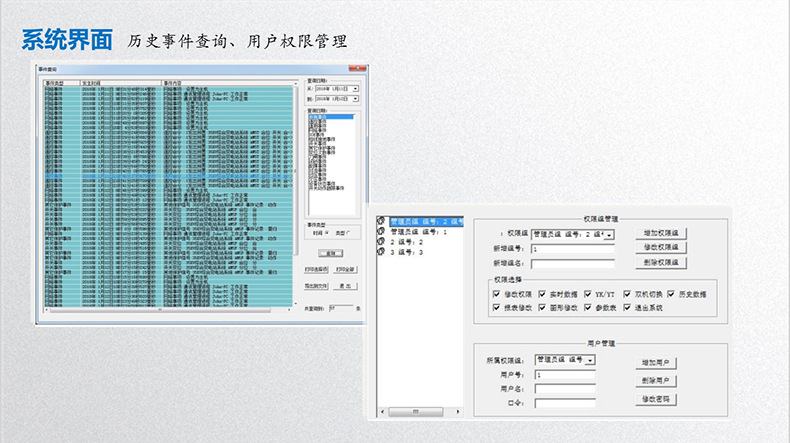Select 管理员组 组号: 1 in the group list
The image size is (790, 443).
[419, 232]
